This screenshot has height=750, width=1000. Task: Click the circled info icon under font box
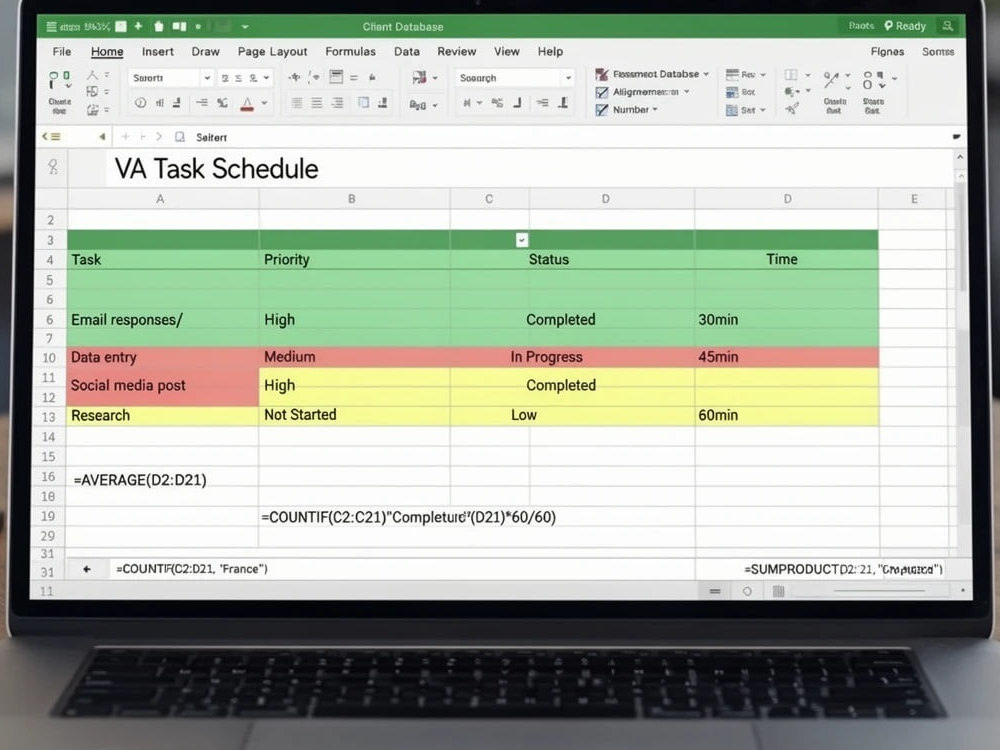point(140,103)
